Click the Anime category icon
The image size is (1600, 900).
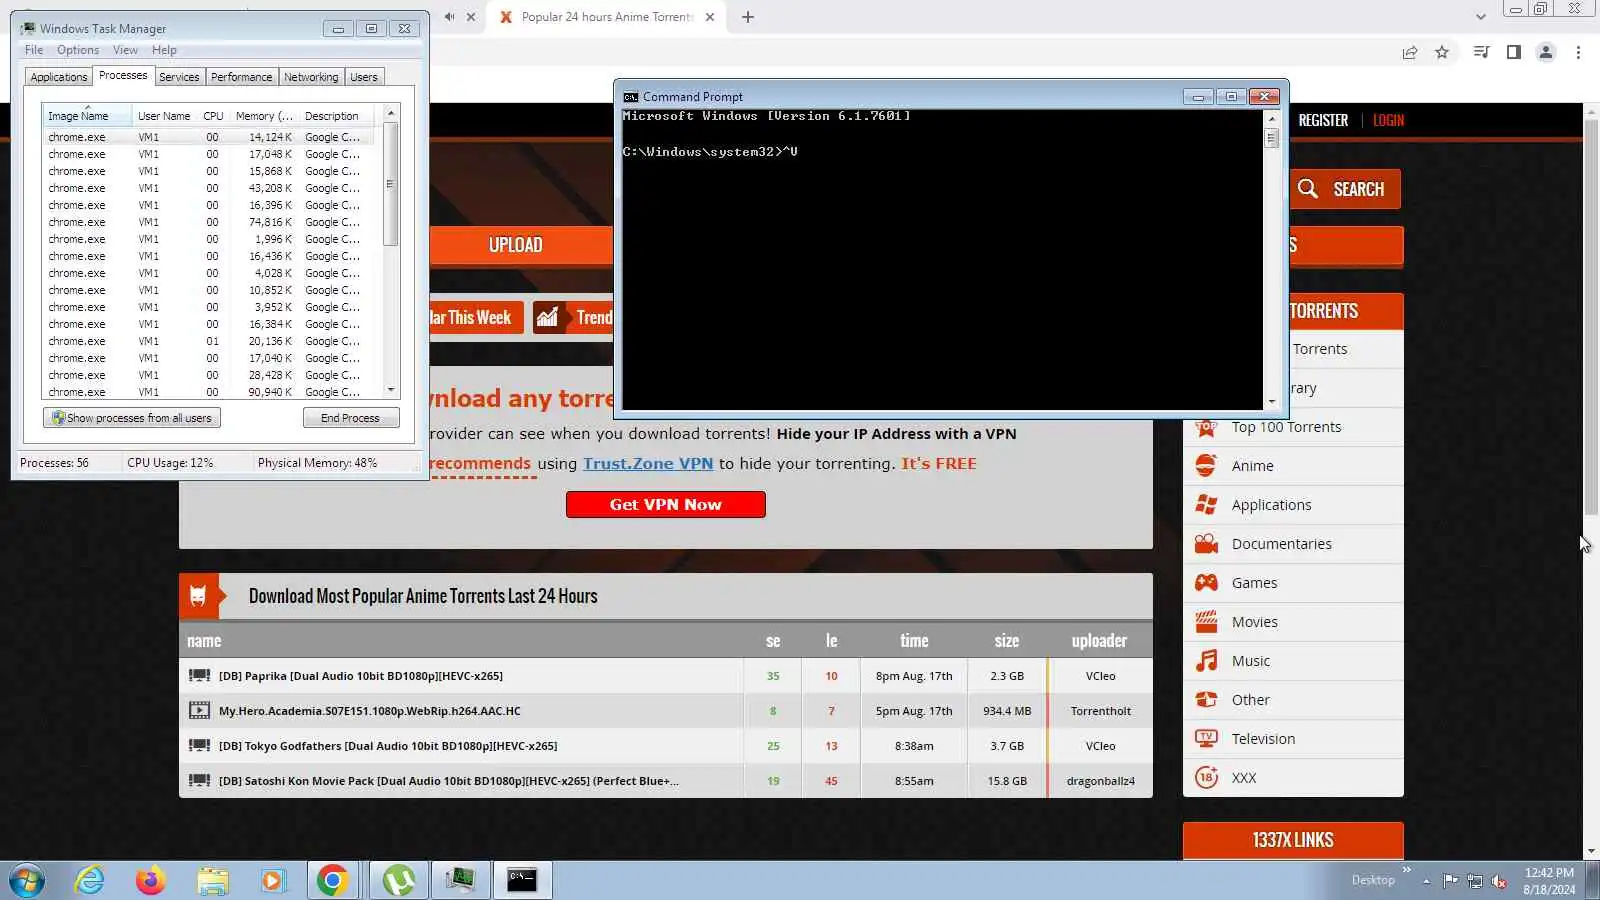tap(1206, 465)
